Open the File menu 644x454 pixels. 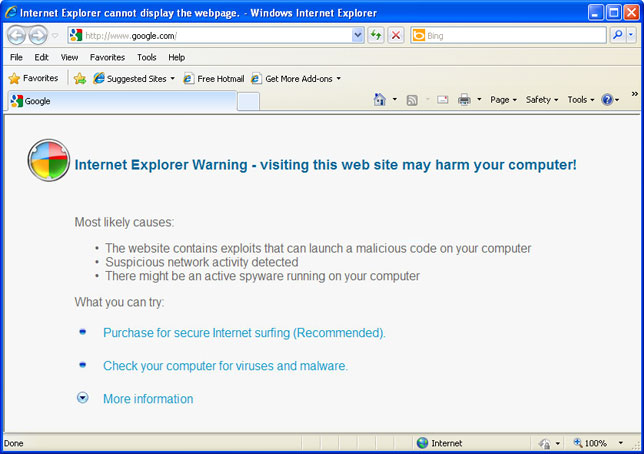click(x=16, y=58)
